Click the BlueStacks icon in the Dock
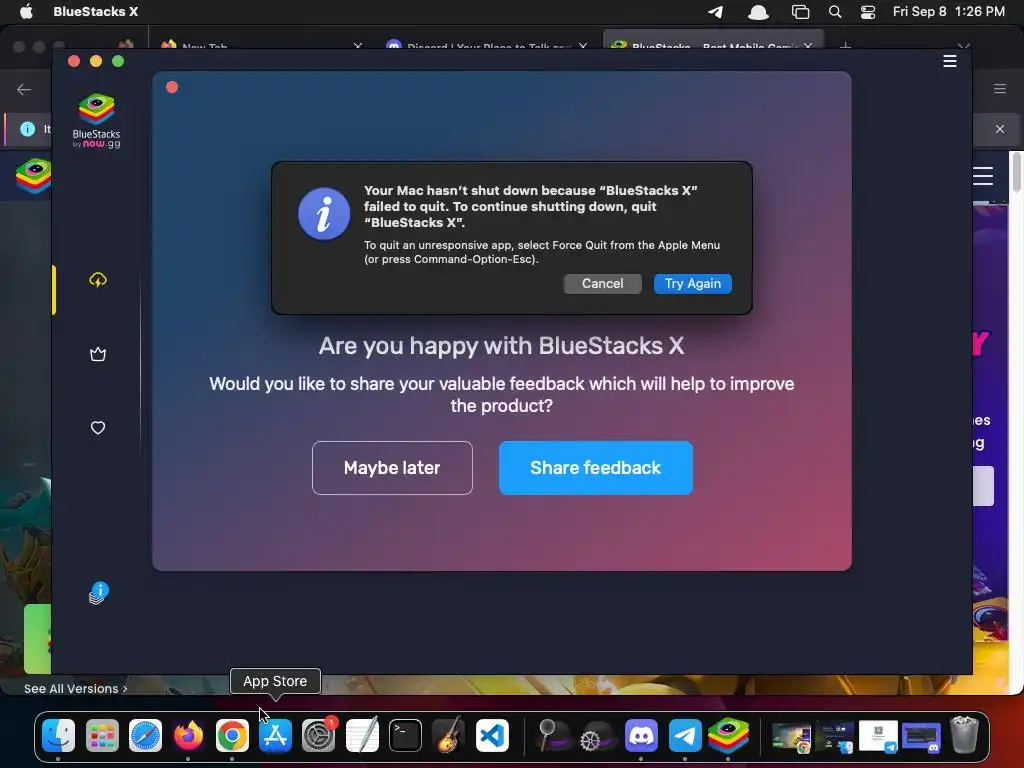Screen dimensions: 1024x768 tap(728, 736)
